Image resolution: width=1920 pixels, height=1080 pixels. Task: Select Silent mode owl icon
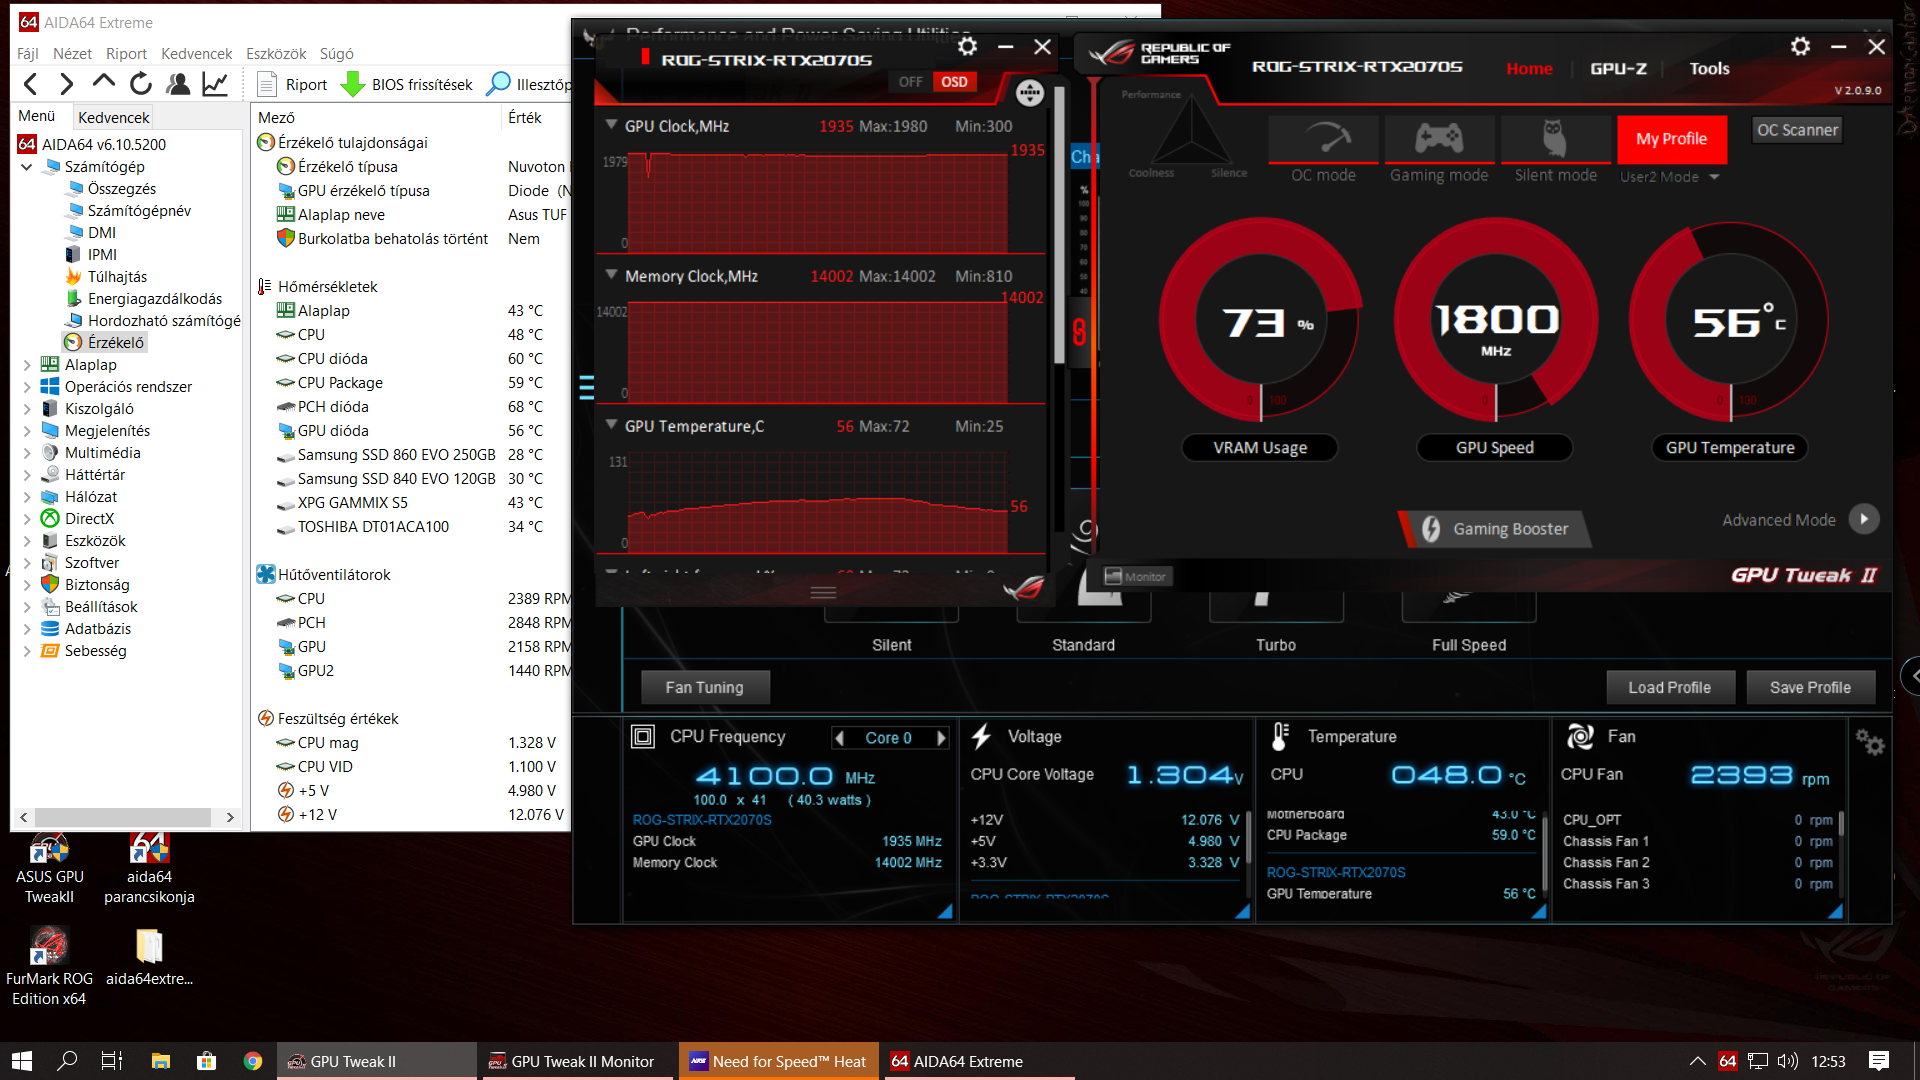[1555, 140]
